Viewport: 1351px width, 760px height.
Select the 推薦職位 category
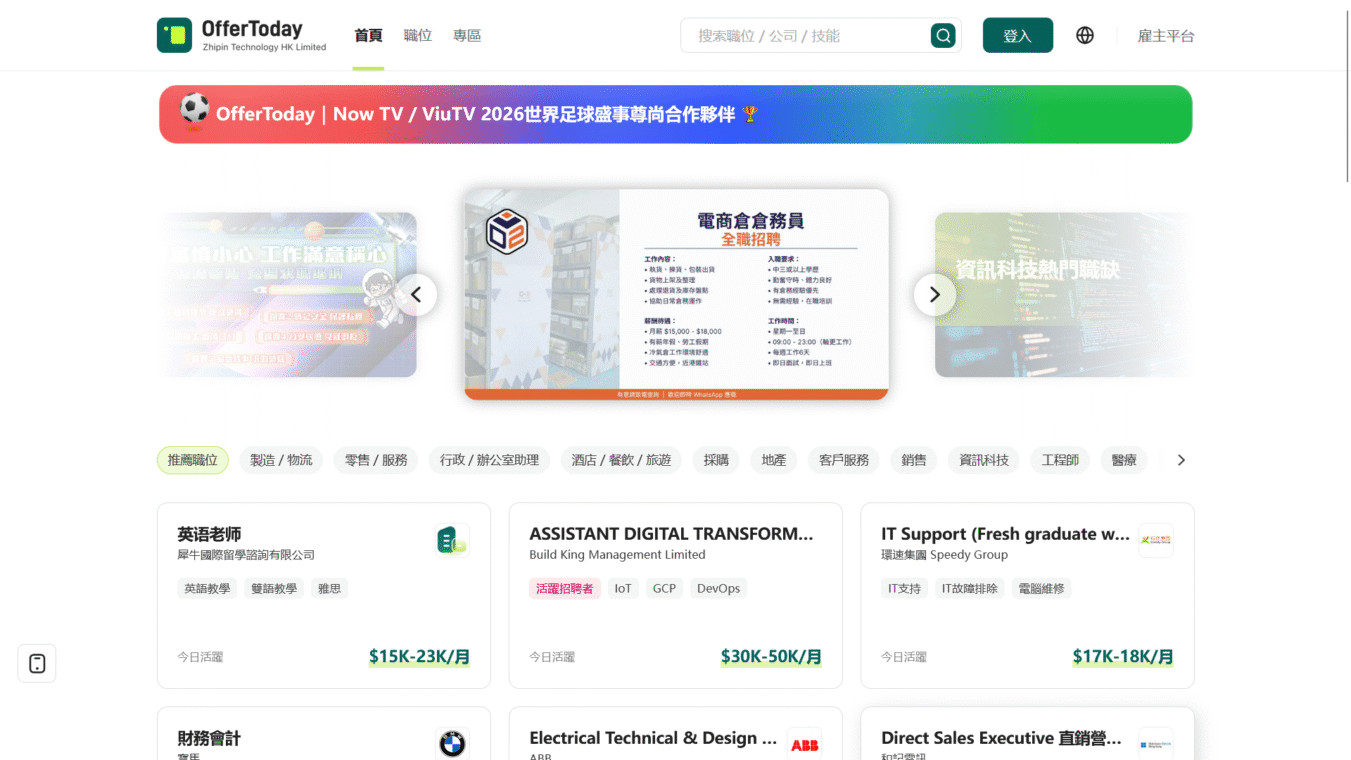click(193, 460)
